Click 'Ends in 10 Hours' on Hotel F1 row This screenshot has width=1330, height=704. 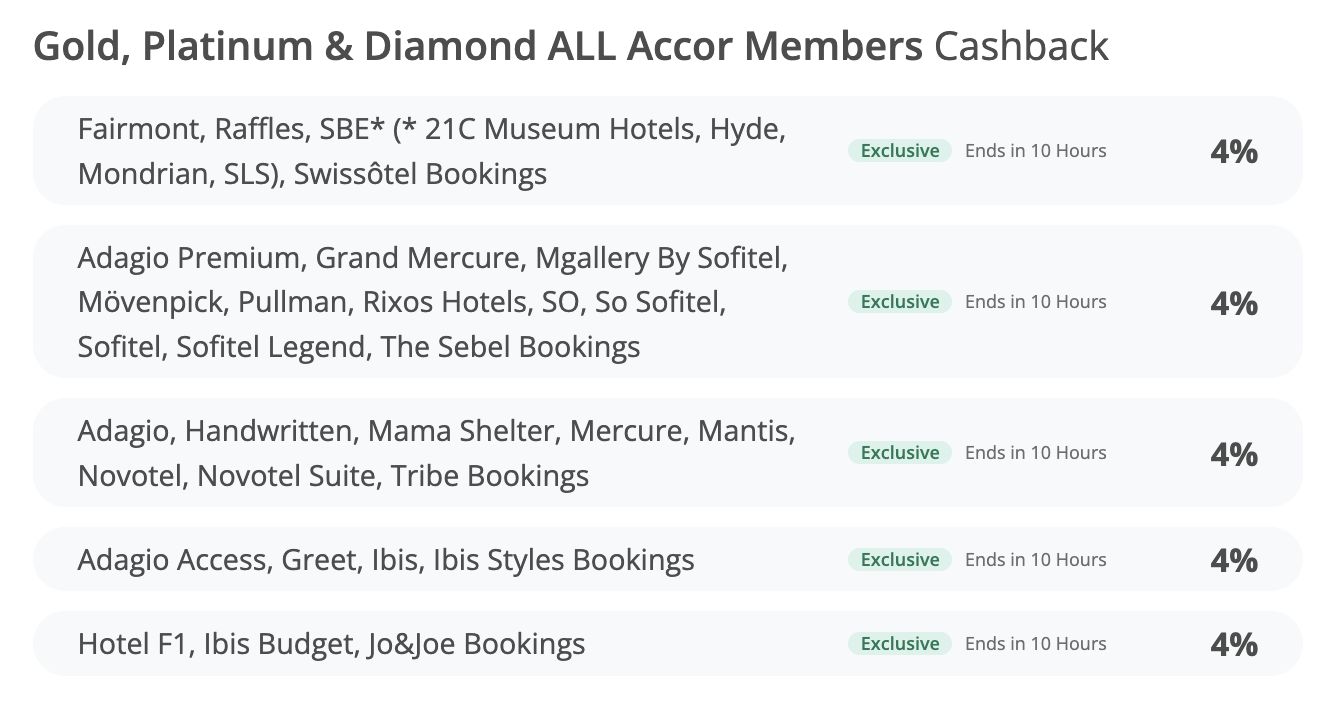[x=1035, y=644]
